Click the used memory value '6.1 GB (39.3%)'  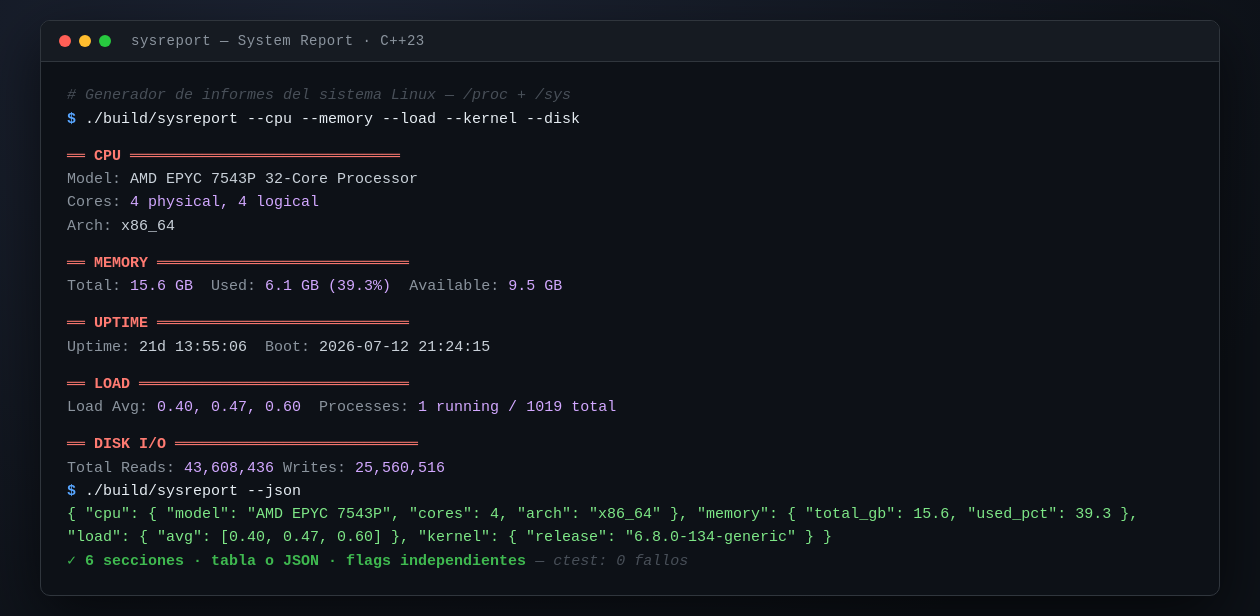(328, 286)
